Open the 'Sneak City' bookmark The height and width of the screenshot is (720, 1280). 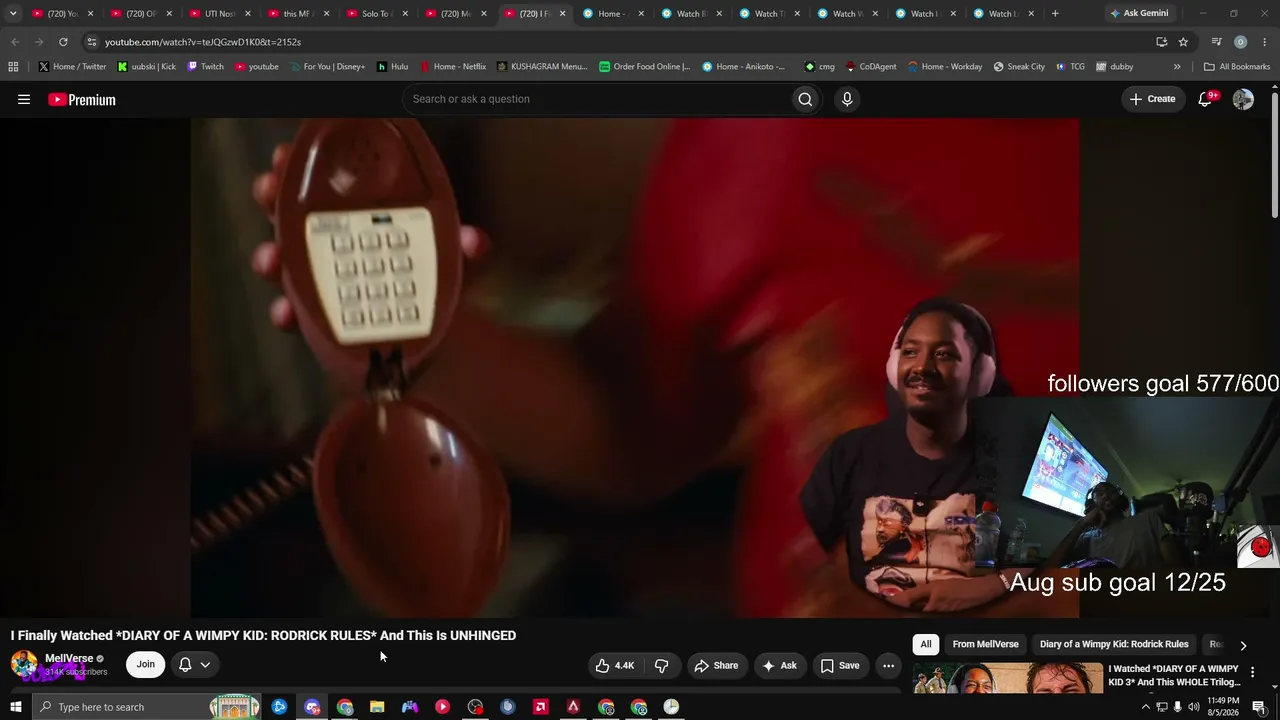pyautogui.click(x=1019, y=67)
